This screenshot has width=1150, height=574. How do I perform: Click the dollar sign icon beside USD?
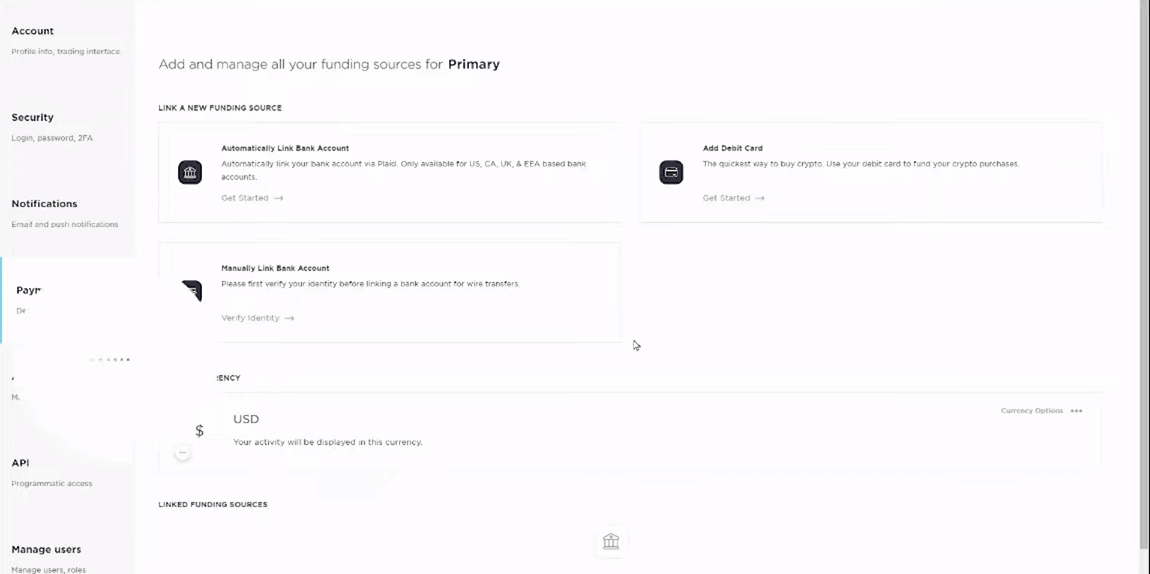click(199, 431)
